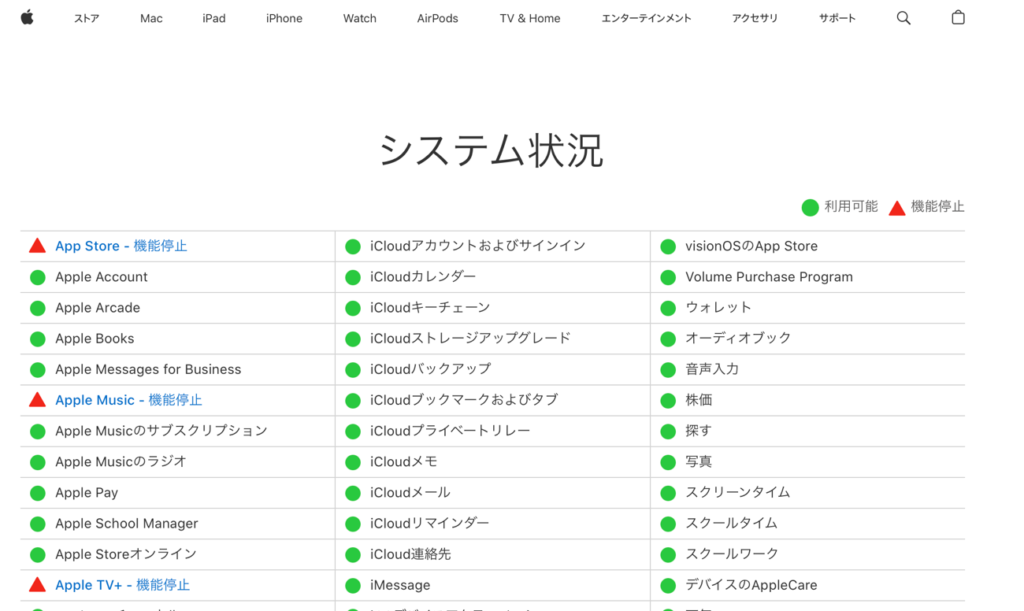Click 探す text
The height and width of the screenshot is (611, 1024).
coord(698,431)
